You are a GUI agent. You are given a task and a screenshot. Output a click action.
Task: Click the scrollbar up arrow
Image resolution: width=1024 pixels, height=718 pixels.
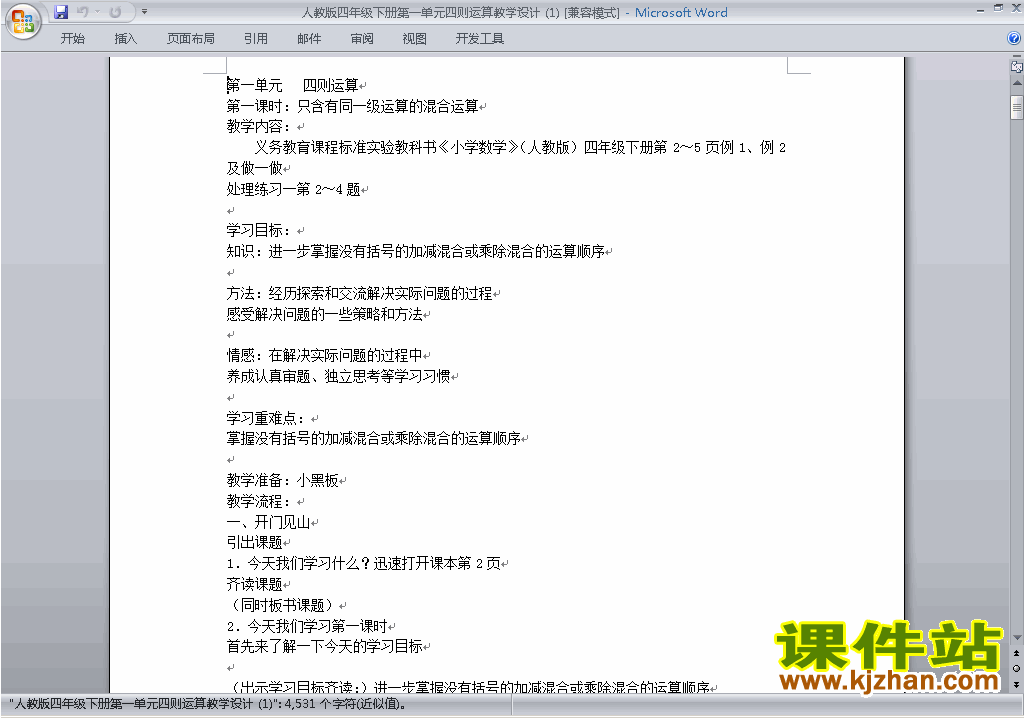click(1017, 83)
